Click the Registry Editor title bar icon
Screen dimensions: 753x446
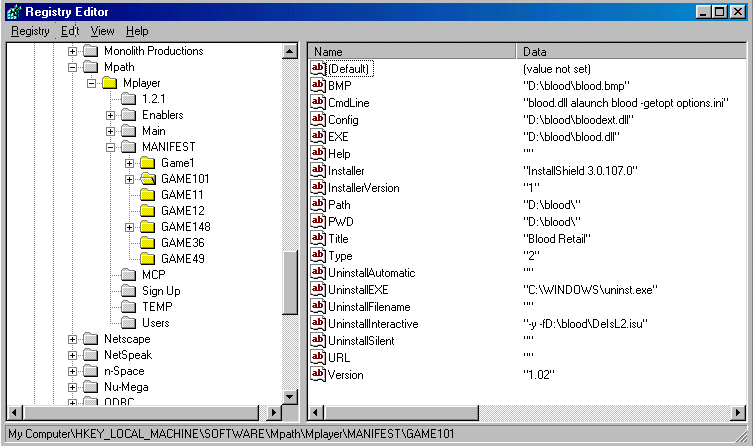(14, 12)
